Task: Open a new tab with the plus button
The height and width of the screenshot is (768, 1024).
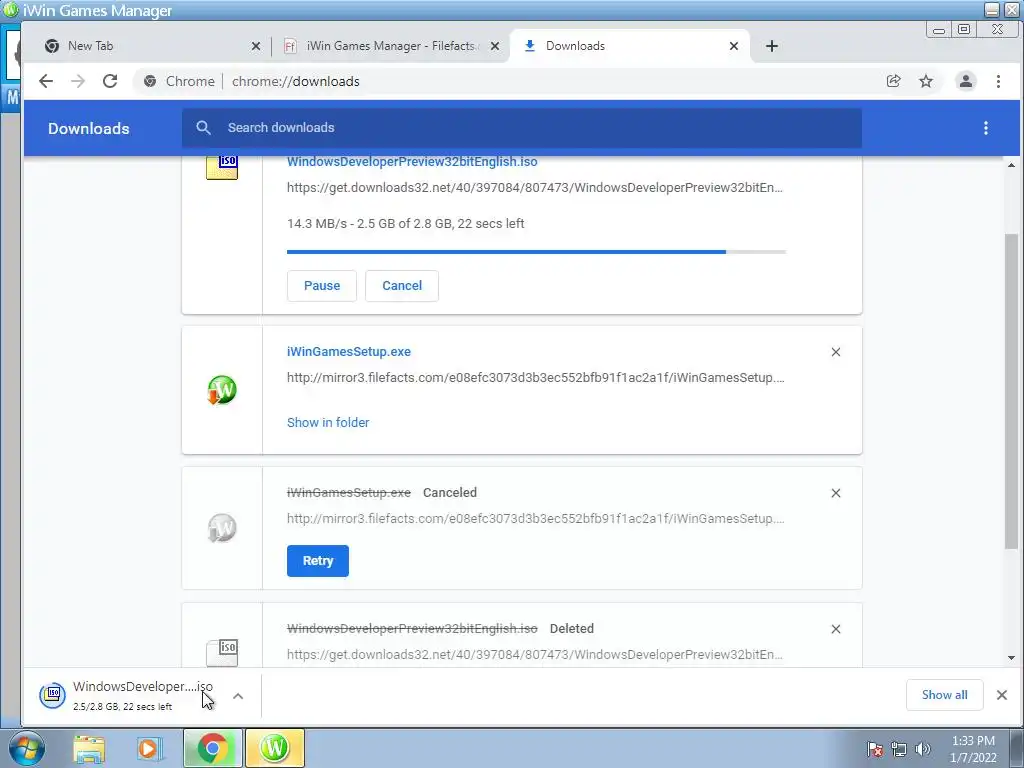Action: [x=772, y=46]
